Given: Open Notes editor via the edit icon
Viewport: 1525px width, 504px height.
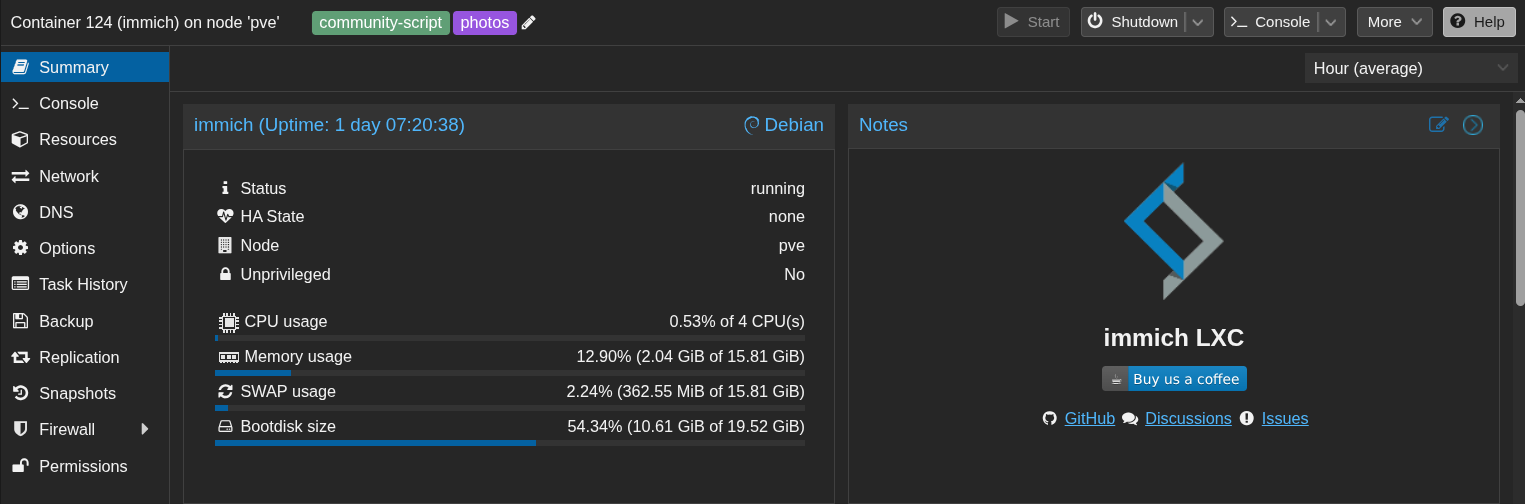Looking at the screenshot, I should (x=1438, y=125).
